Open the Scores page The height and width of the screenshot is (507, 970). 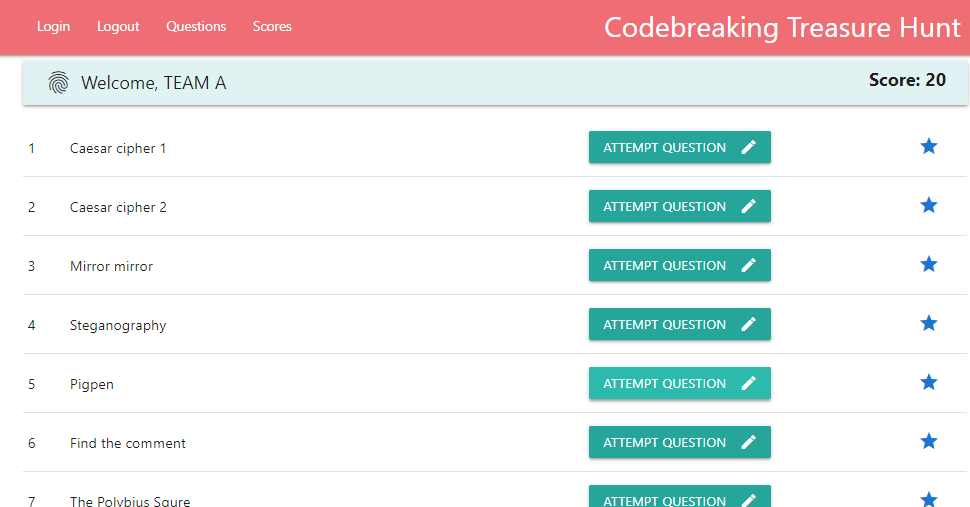(x=272, y=27)
